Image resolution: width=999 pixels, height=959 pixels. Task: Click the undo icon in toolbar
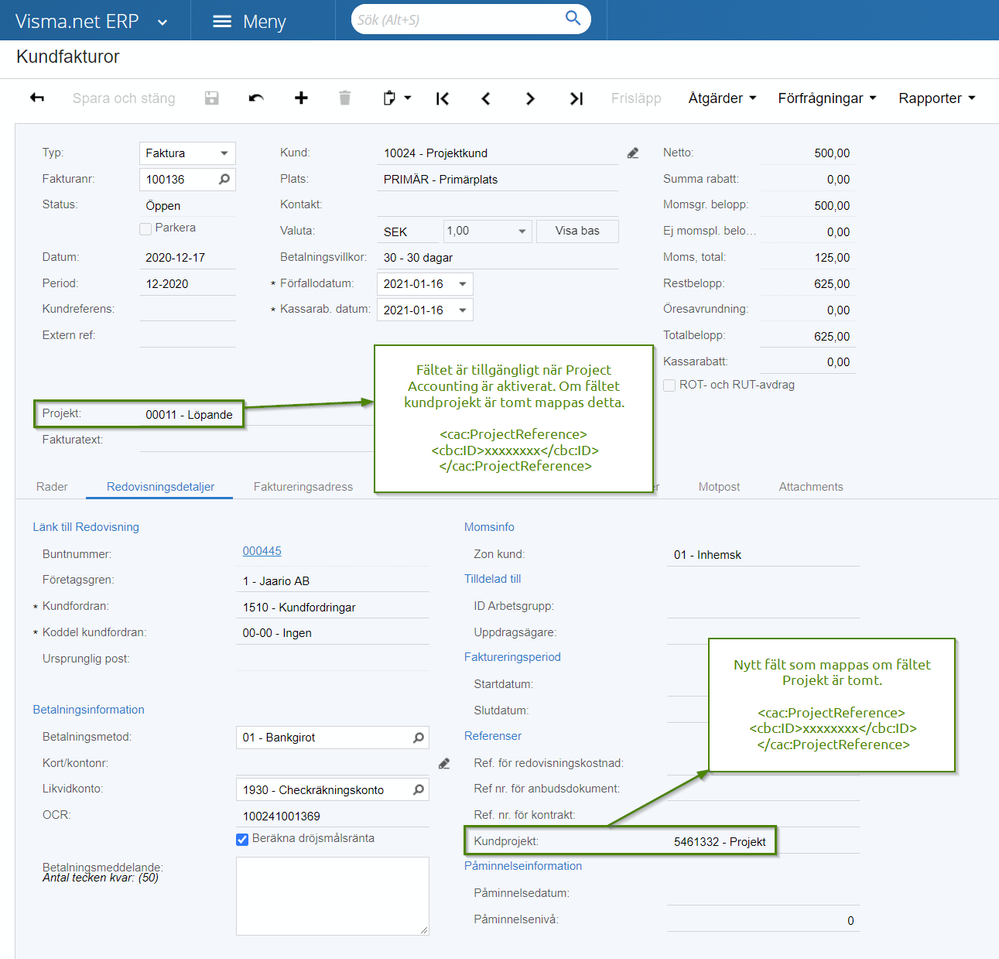(256, 98)
